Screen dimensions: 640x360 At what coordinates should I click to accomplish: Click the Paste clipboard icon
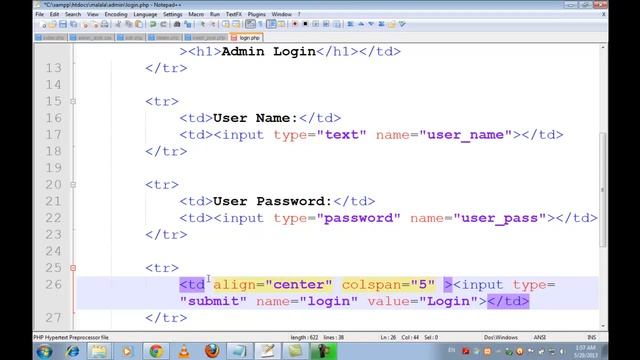(138, 24)
